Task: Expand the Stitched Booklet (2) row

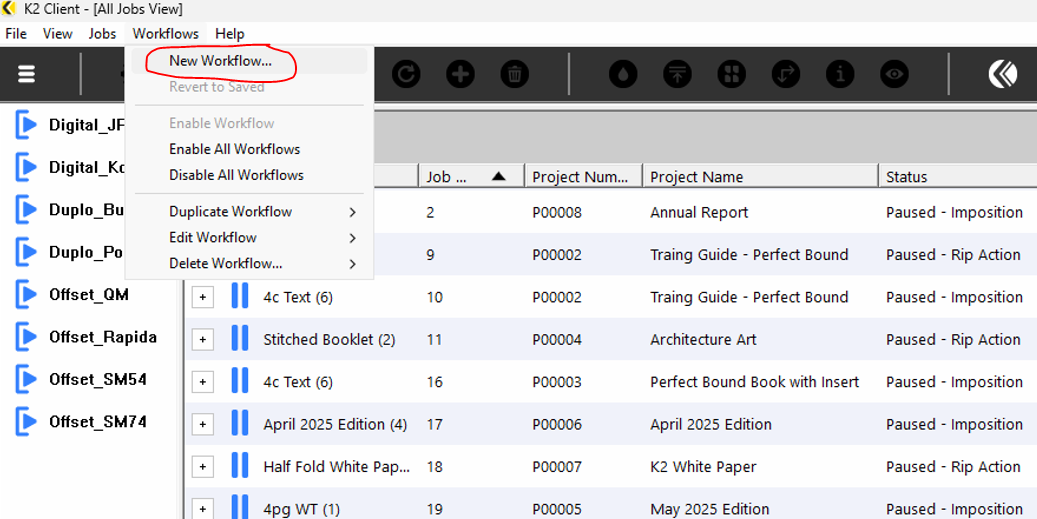Action: tap(202, 340)
